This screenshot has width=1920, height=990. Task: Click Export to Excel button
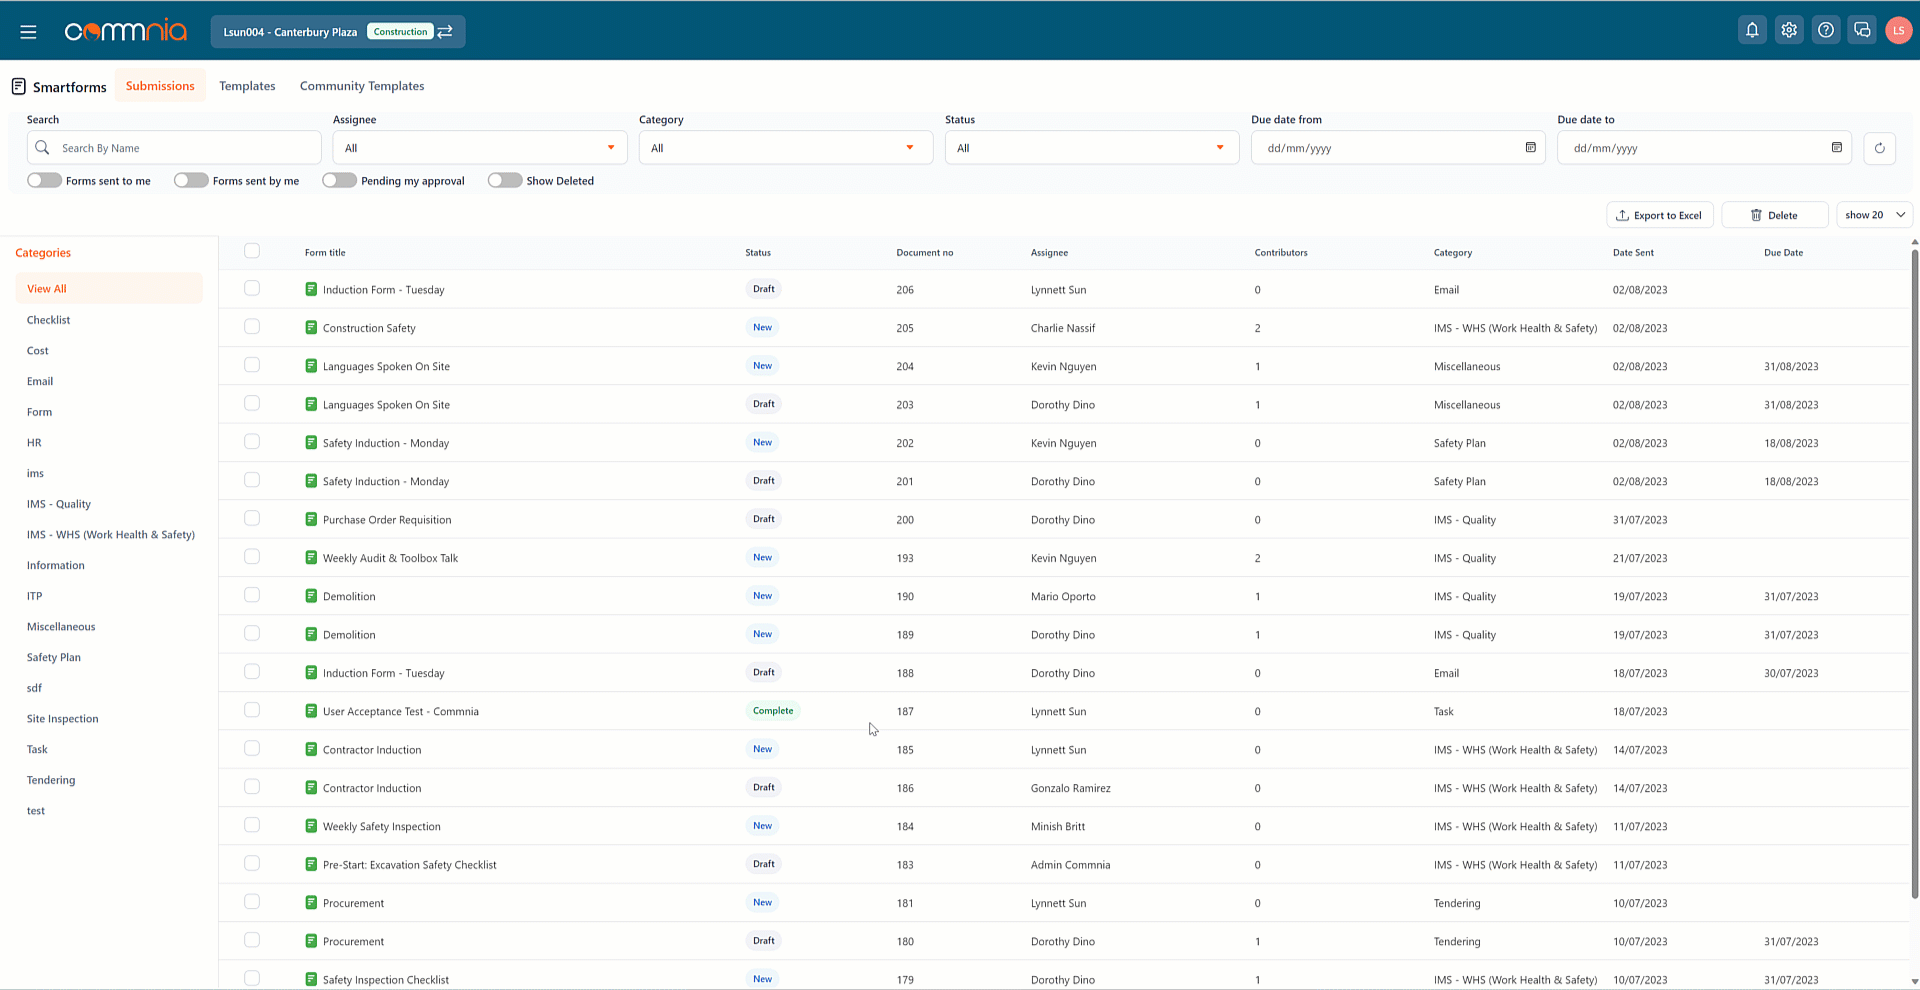tap(1660, 215)
